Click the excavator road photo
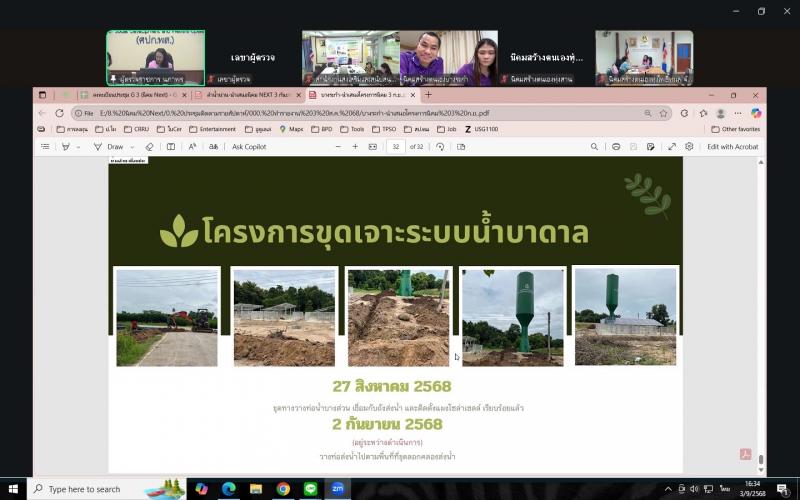Image resolution: width=800 pixels, height=500 pixels. [167, 317]
